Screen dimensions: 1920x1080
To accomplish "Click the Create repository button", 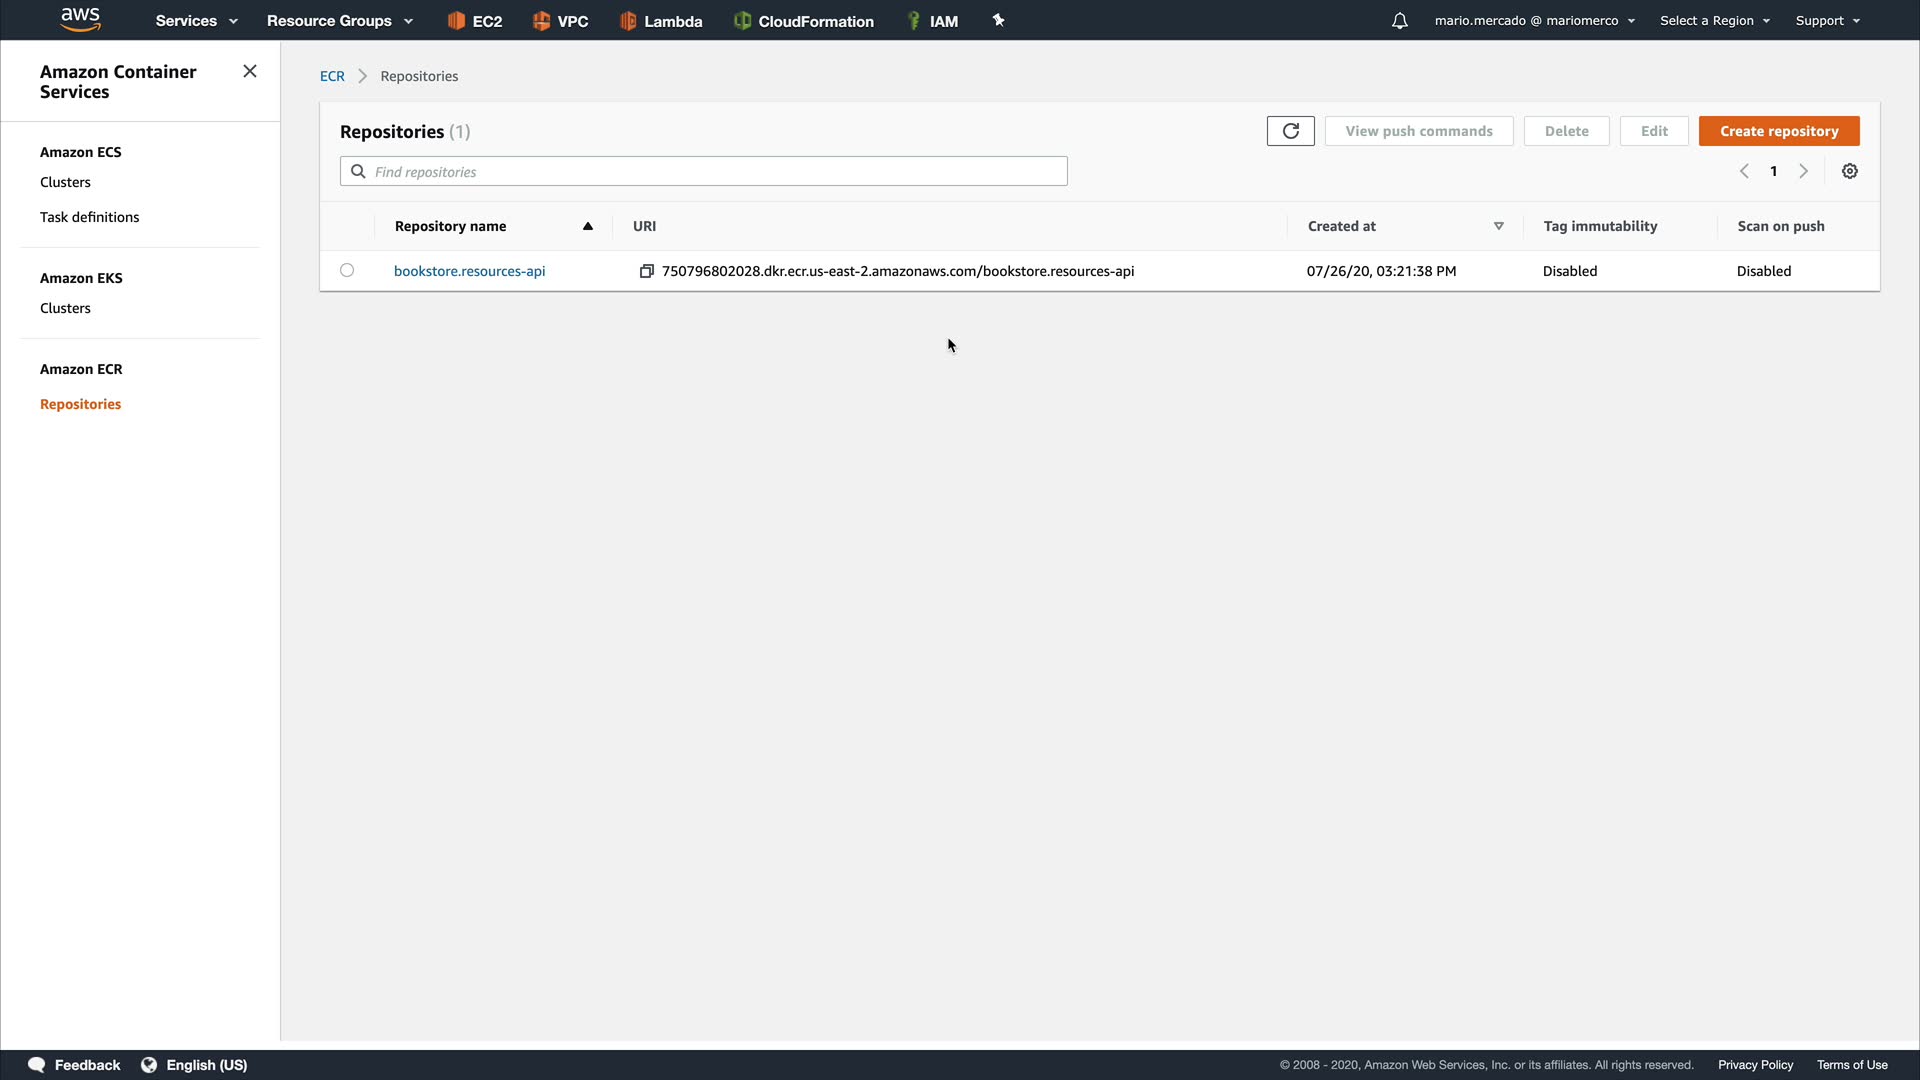I will [x=1778, y=131].
